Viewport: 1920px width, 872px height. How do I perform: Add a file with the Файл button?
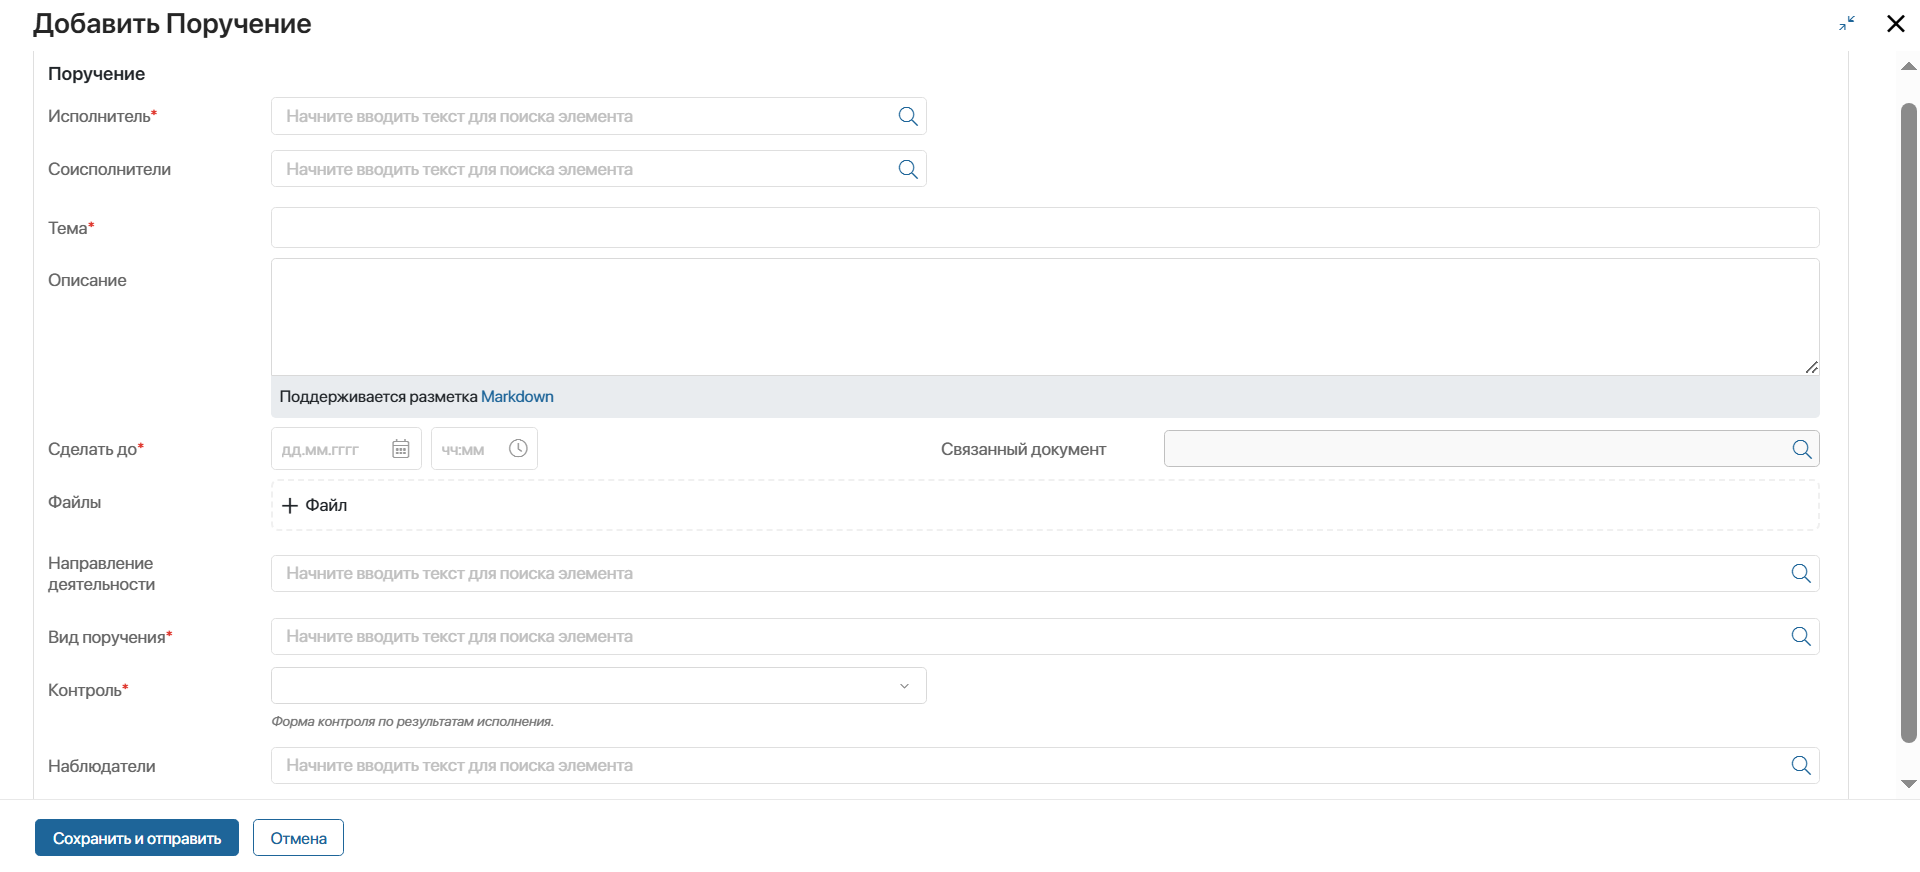pos(315,505)
